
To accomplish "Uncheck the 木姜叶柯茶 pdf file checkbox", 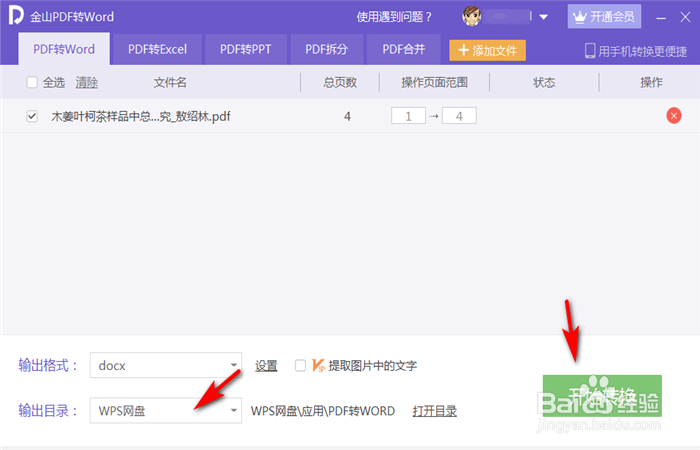I will (32, 117).
